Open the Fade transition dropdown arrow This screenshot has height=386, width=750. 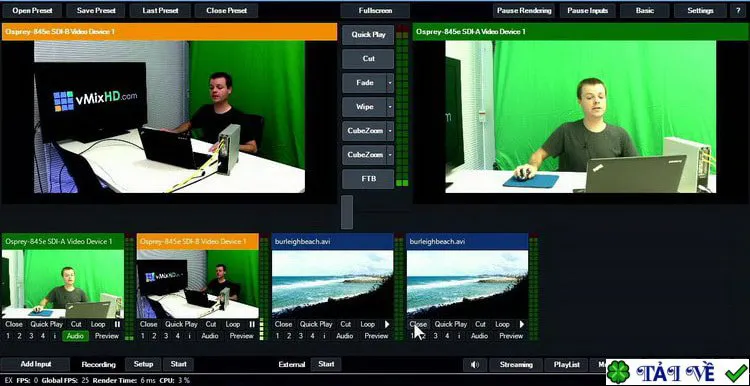pyautogui.click(x=390, y=83)
